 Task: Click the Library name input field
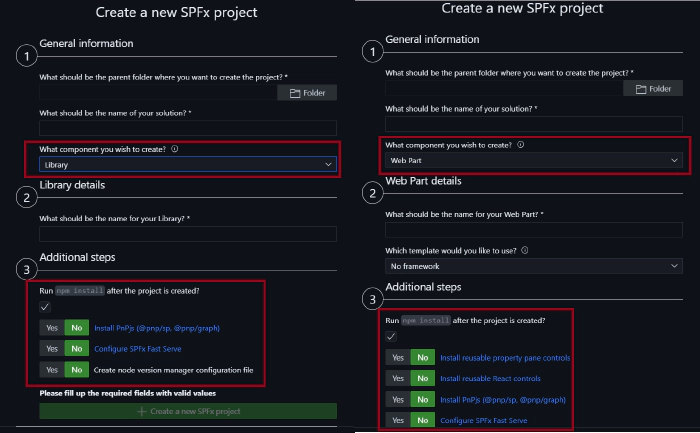coord(187,234)
